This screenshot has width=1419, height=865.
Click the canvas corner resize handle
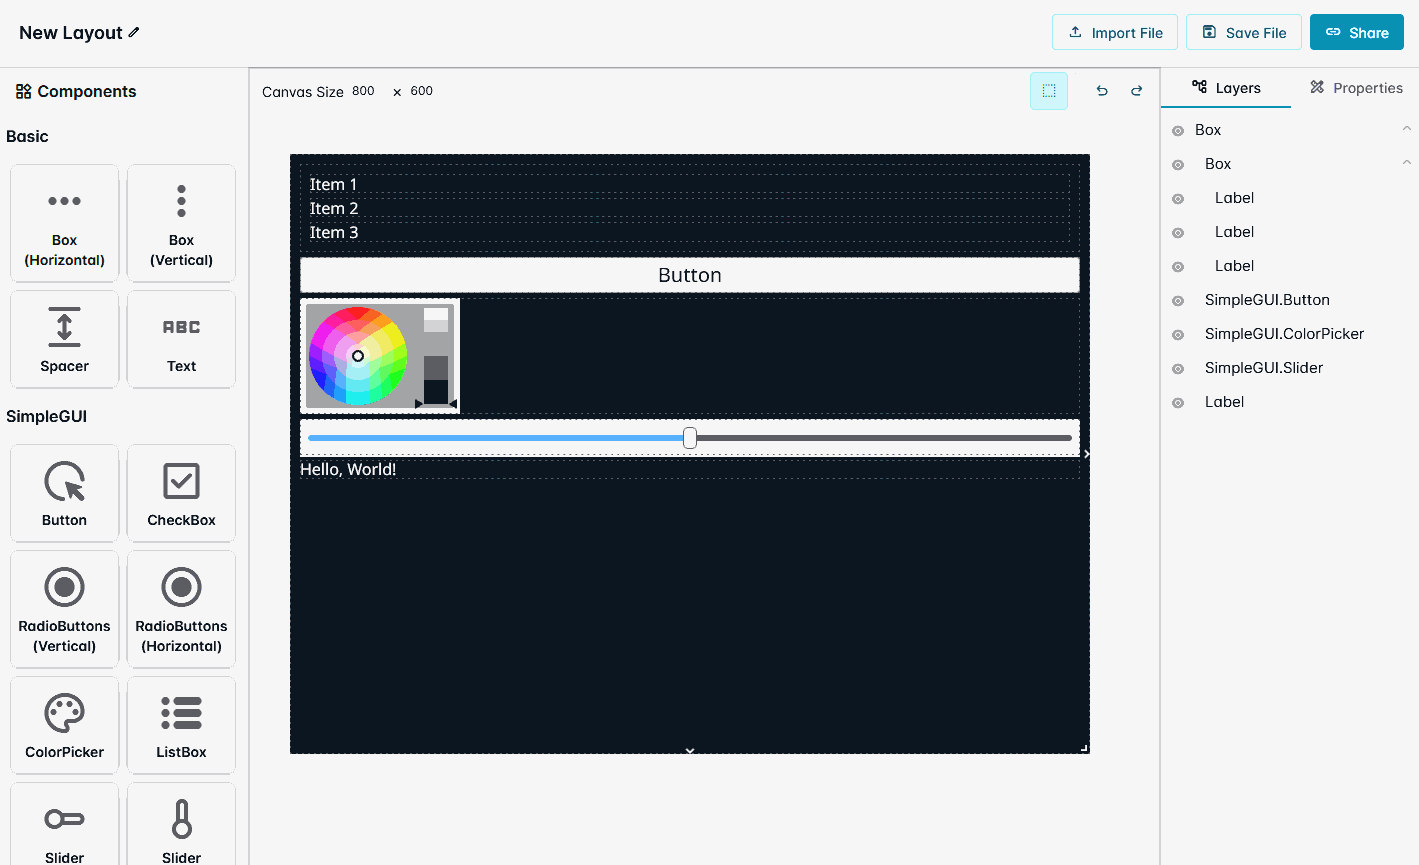[1085, 748]
